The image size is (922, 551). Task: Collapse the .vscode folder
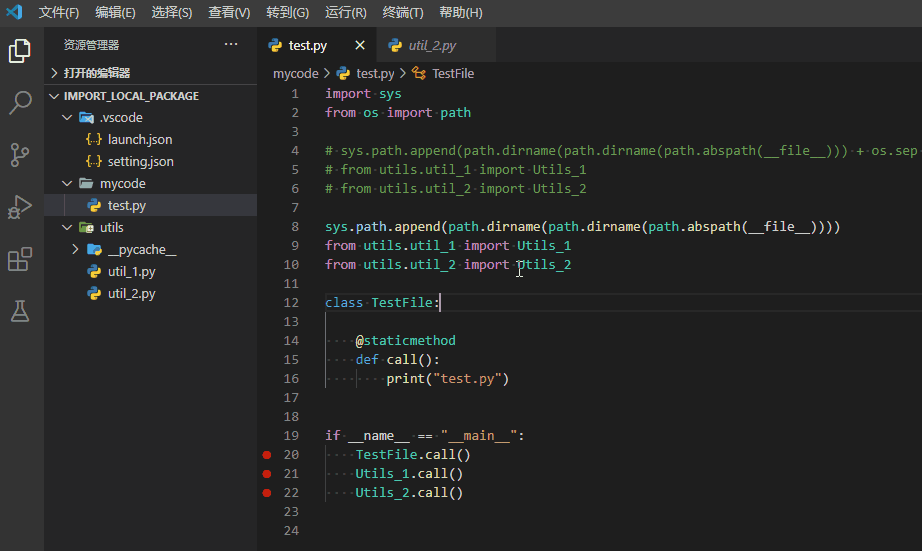pyautogui.click(x=68, y=118)
